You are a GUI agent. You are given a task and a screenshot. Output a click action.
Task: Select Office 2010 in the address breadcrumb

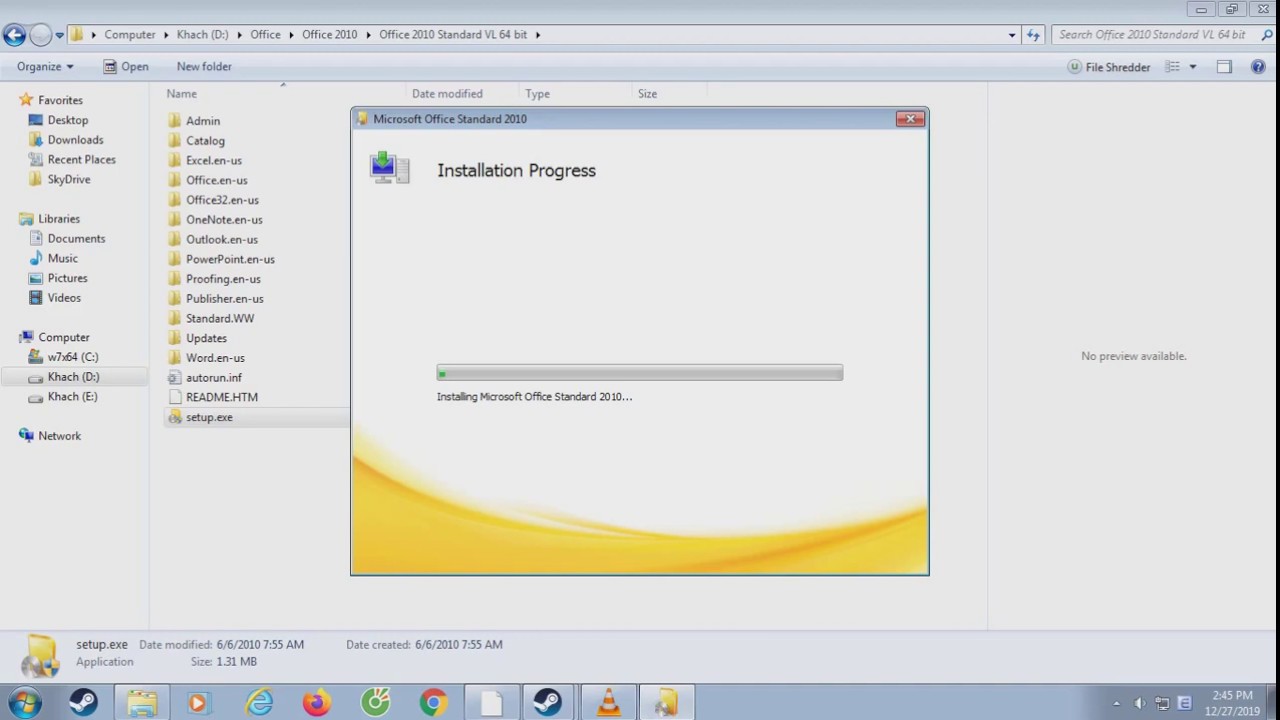pos(329,35)
